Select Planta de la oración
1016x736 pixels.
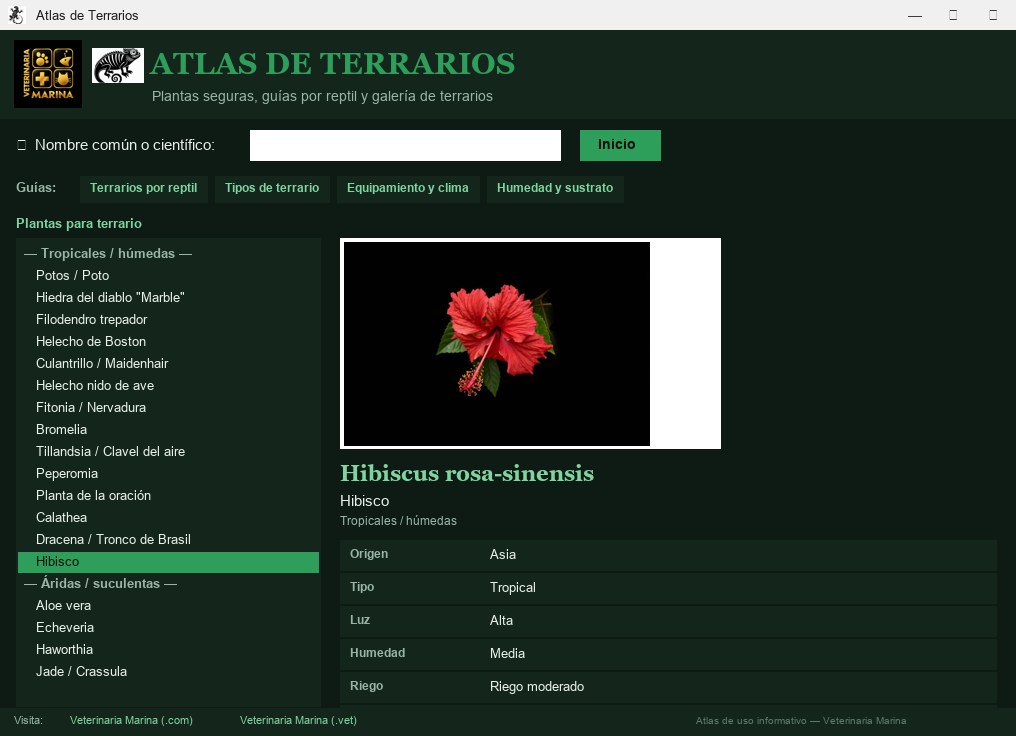pos(168,496)
